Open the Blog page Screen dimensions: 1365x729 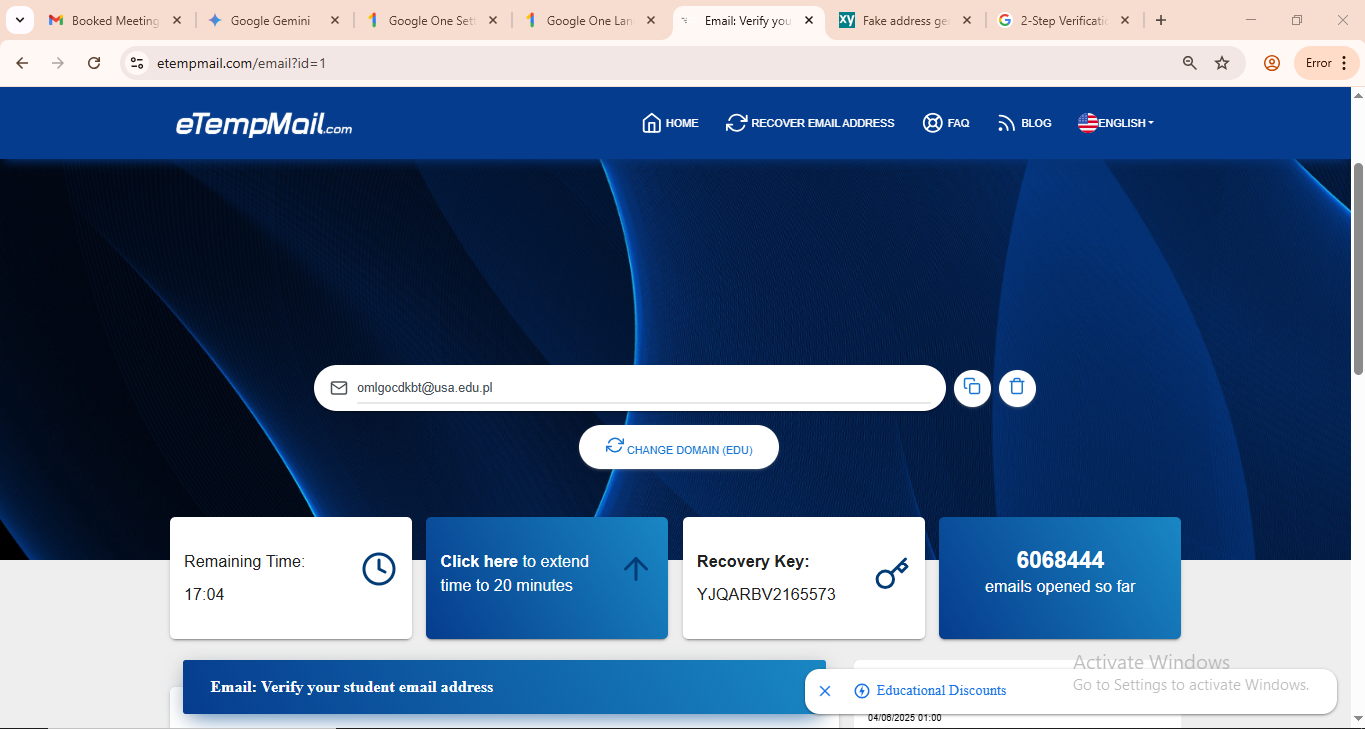1024,123
